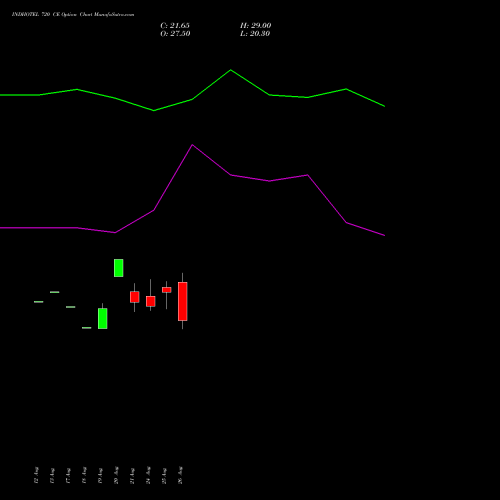Image resolution: width=500 pixels, height=500 pixels.
Task: Click the '24 Aug' date axis label
Action: tap(148, 475)
